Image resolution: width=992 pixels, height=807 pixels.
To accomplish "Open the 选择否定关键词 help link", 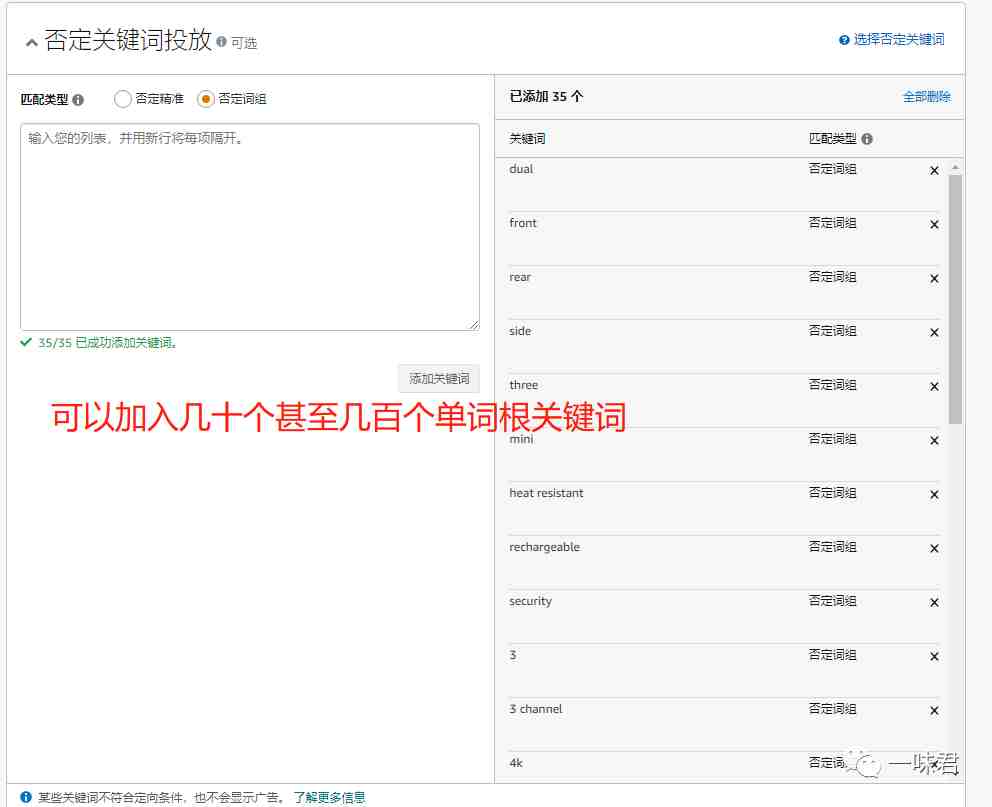I will (x=891, y=39).
